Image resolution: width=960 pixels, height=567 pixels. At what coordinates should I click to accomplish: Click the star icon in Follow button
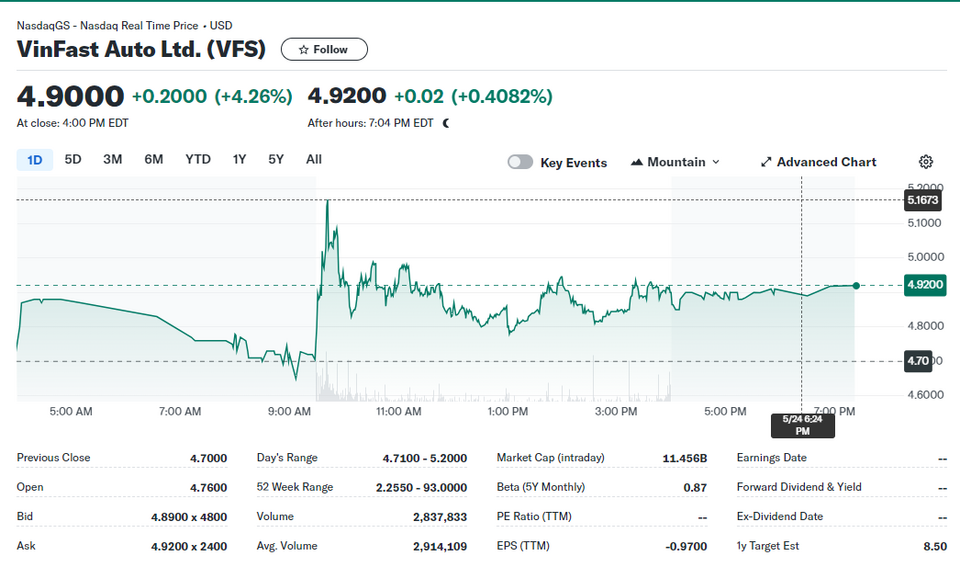pyautogui.click(x=304, y=50)
